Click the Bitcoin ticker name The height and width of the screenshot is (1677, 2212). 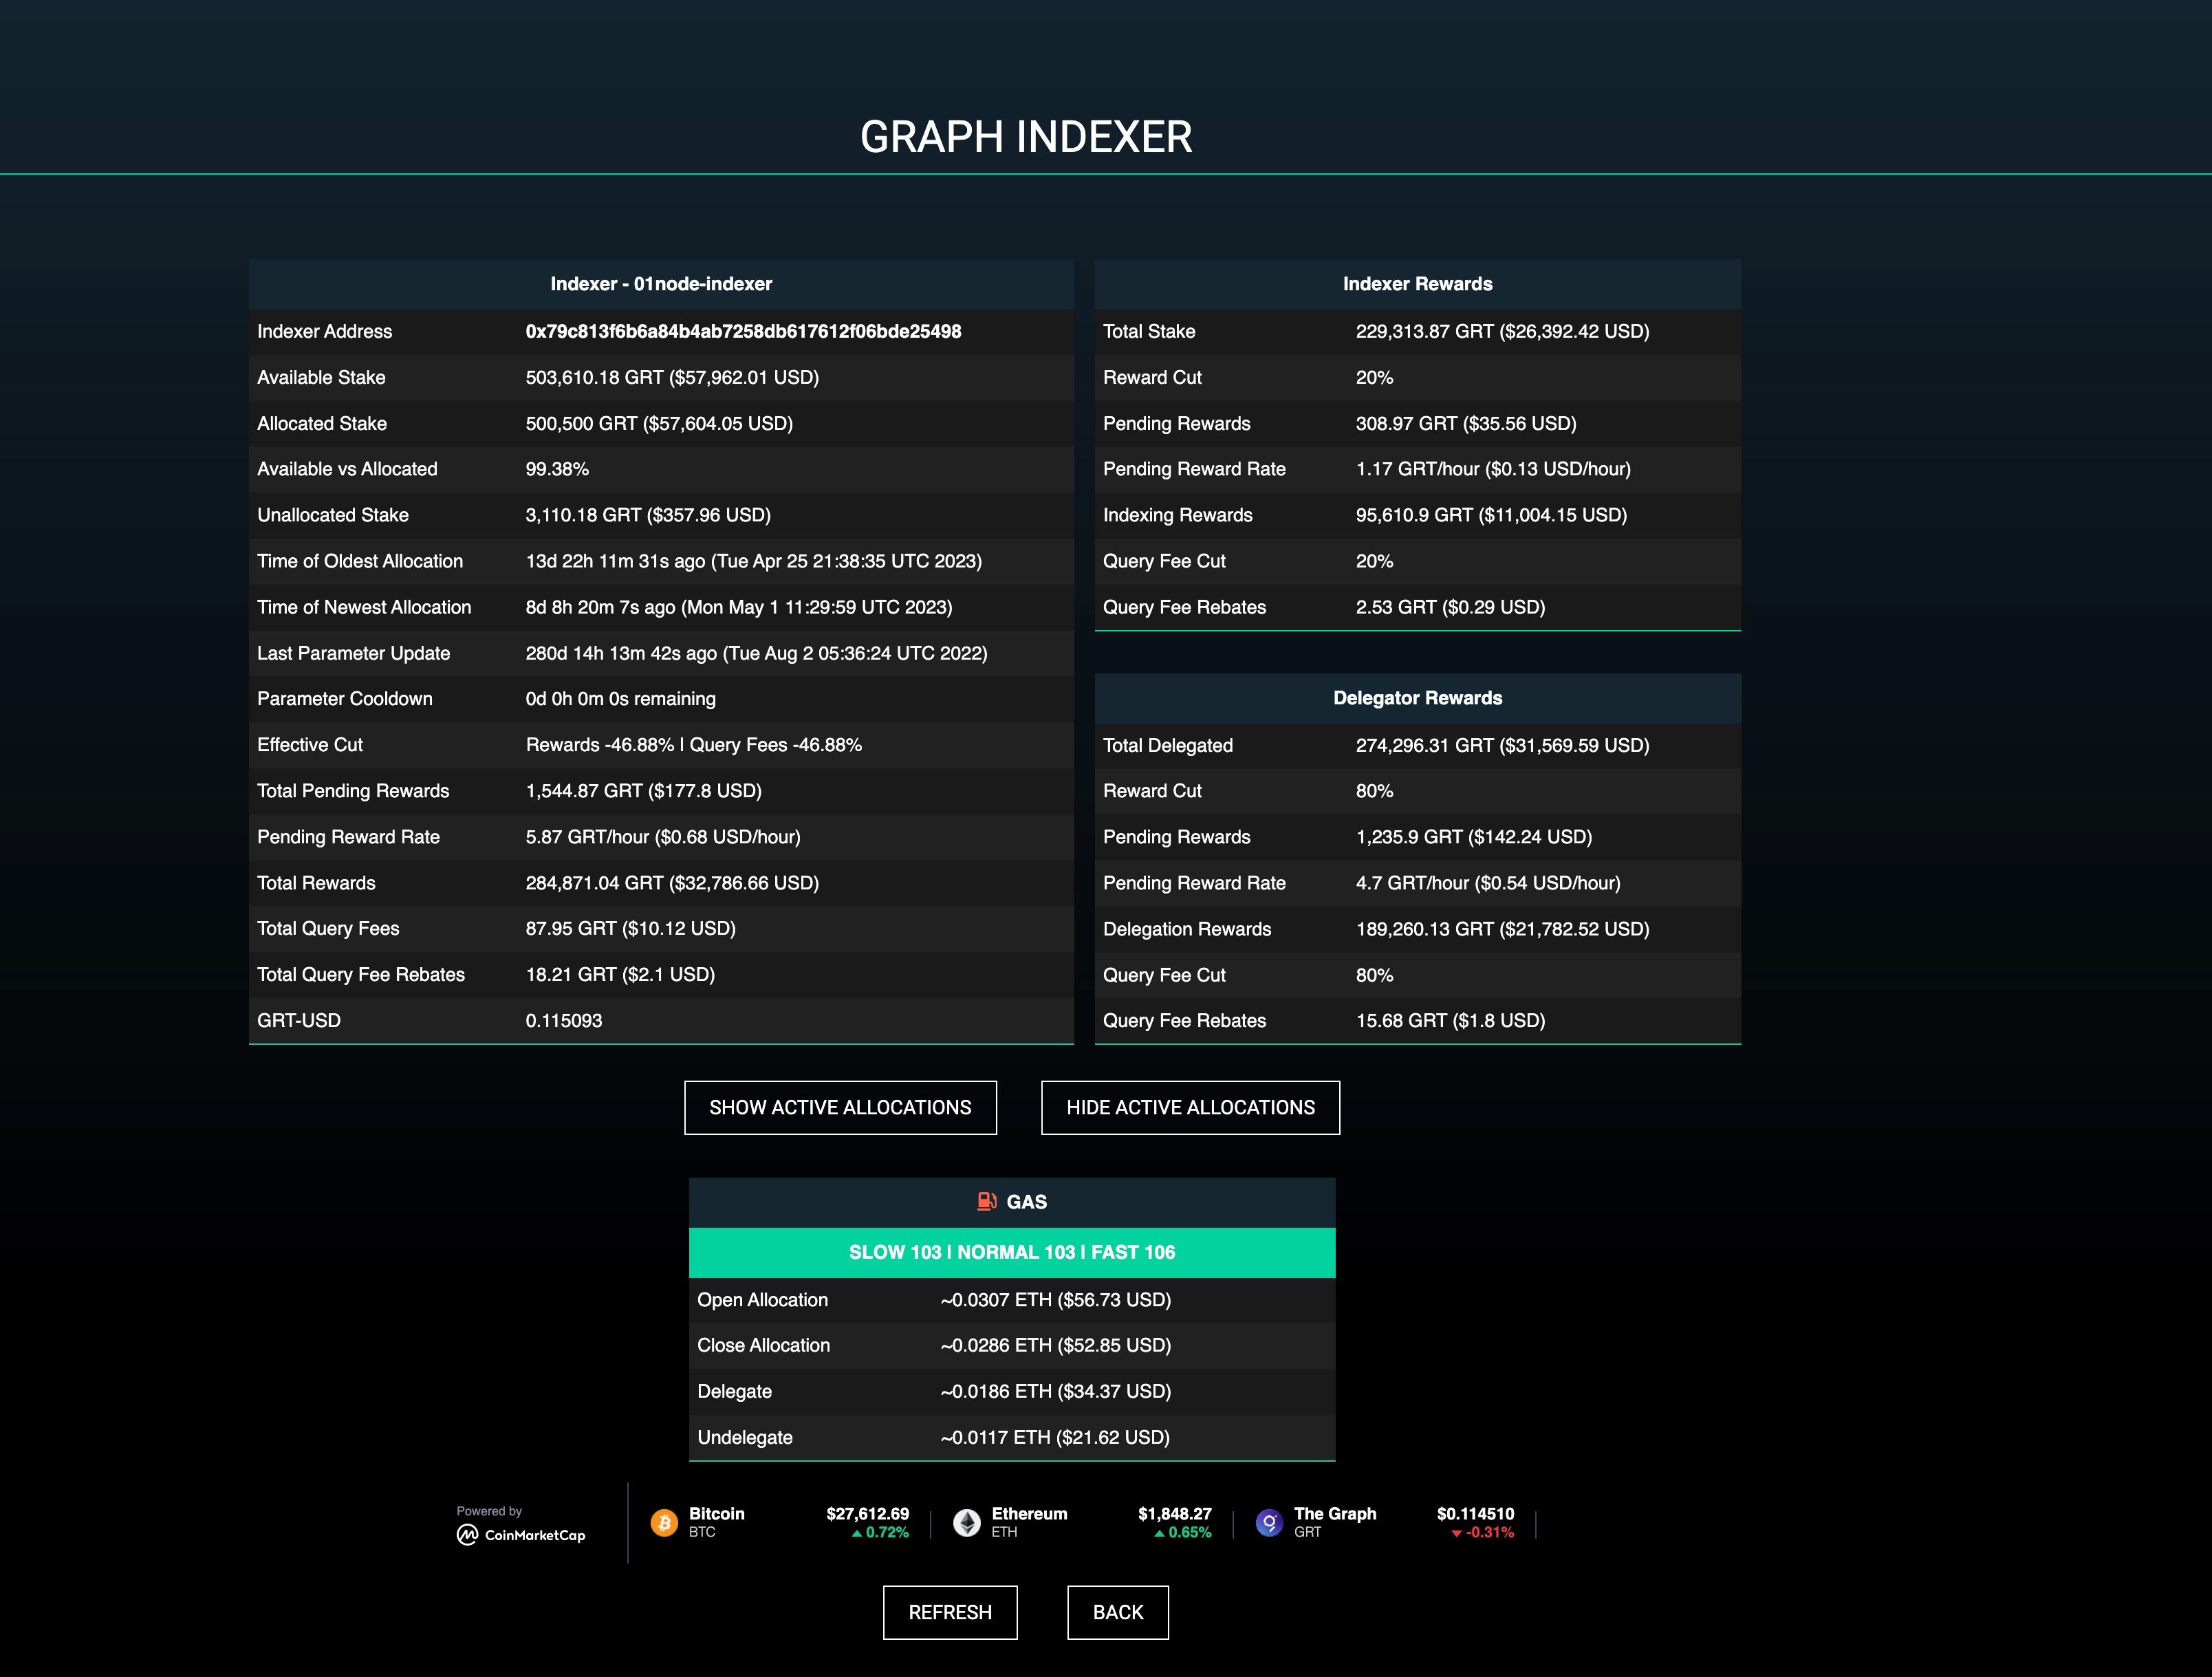pyautogui.click(x=716, y=1513)
